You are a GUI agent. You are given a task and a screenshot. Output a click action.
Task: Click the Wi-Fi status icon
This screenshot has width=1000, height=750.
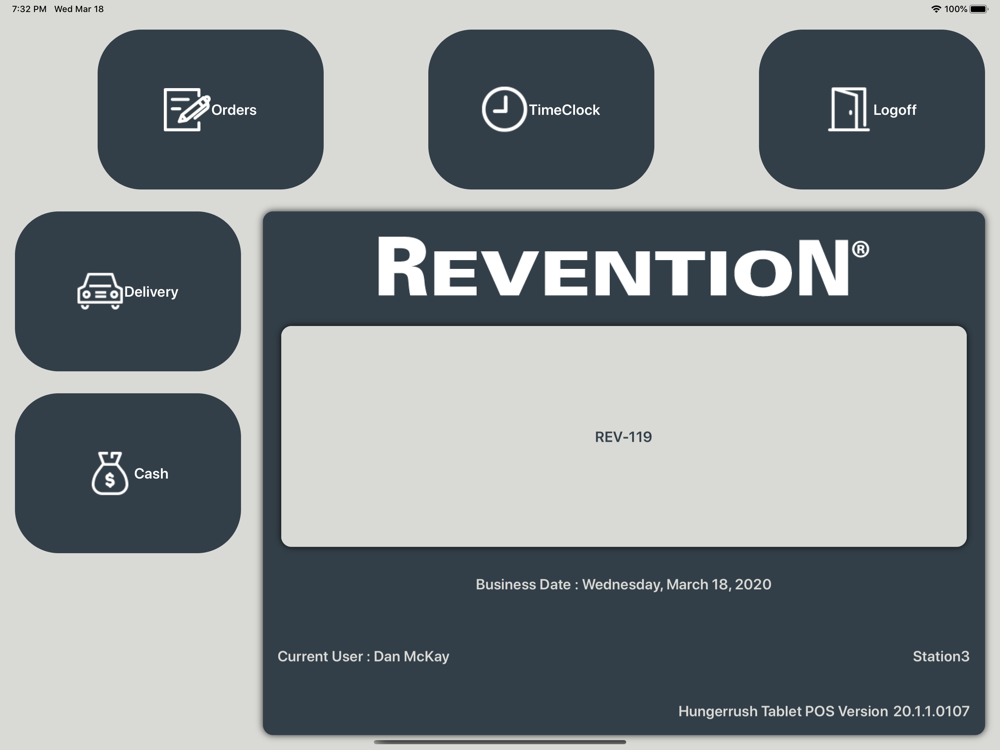click(x=936, y=9)
